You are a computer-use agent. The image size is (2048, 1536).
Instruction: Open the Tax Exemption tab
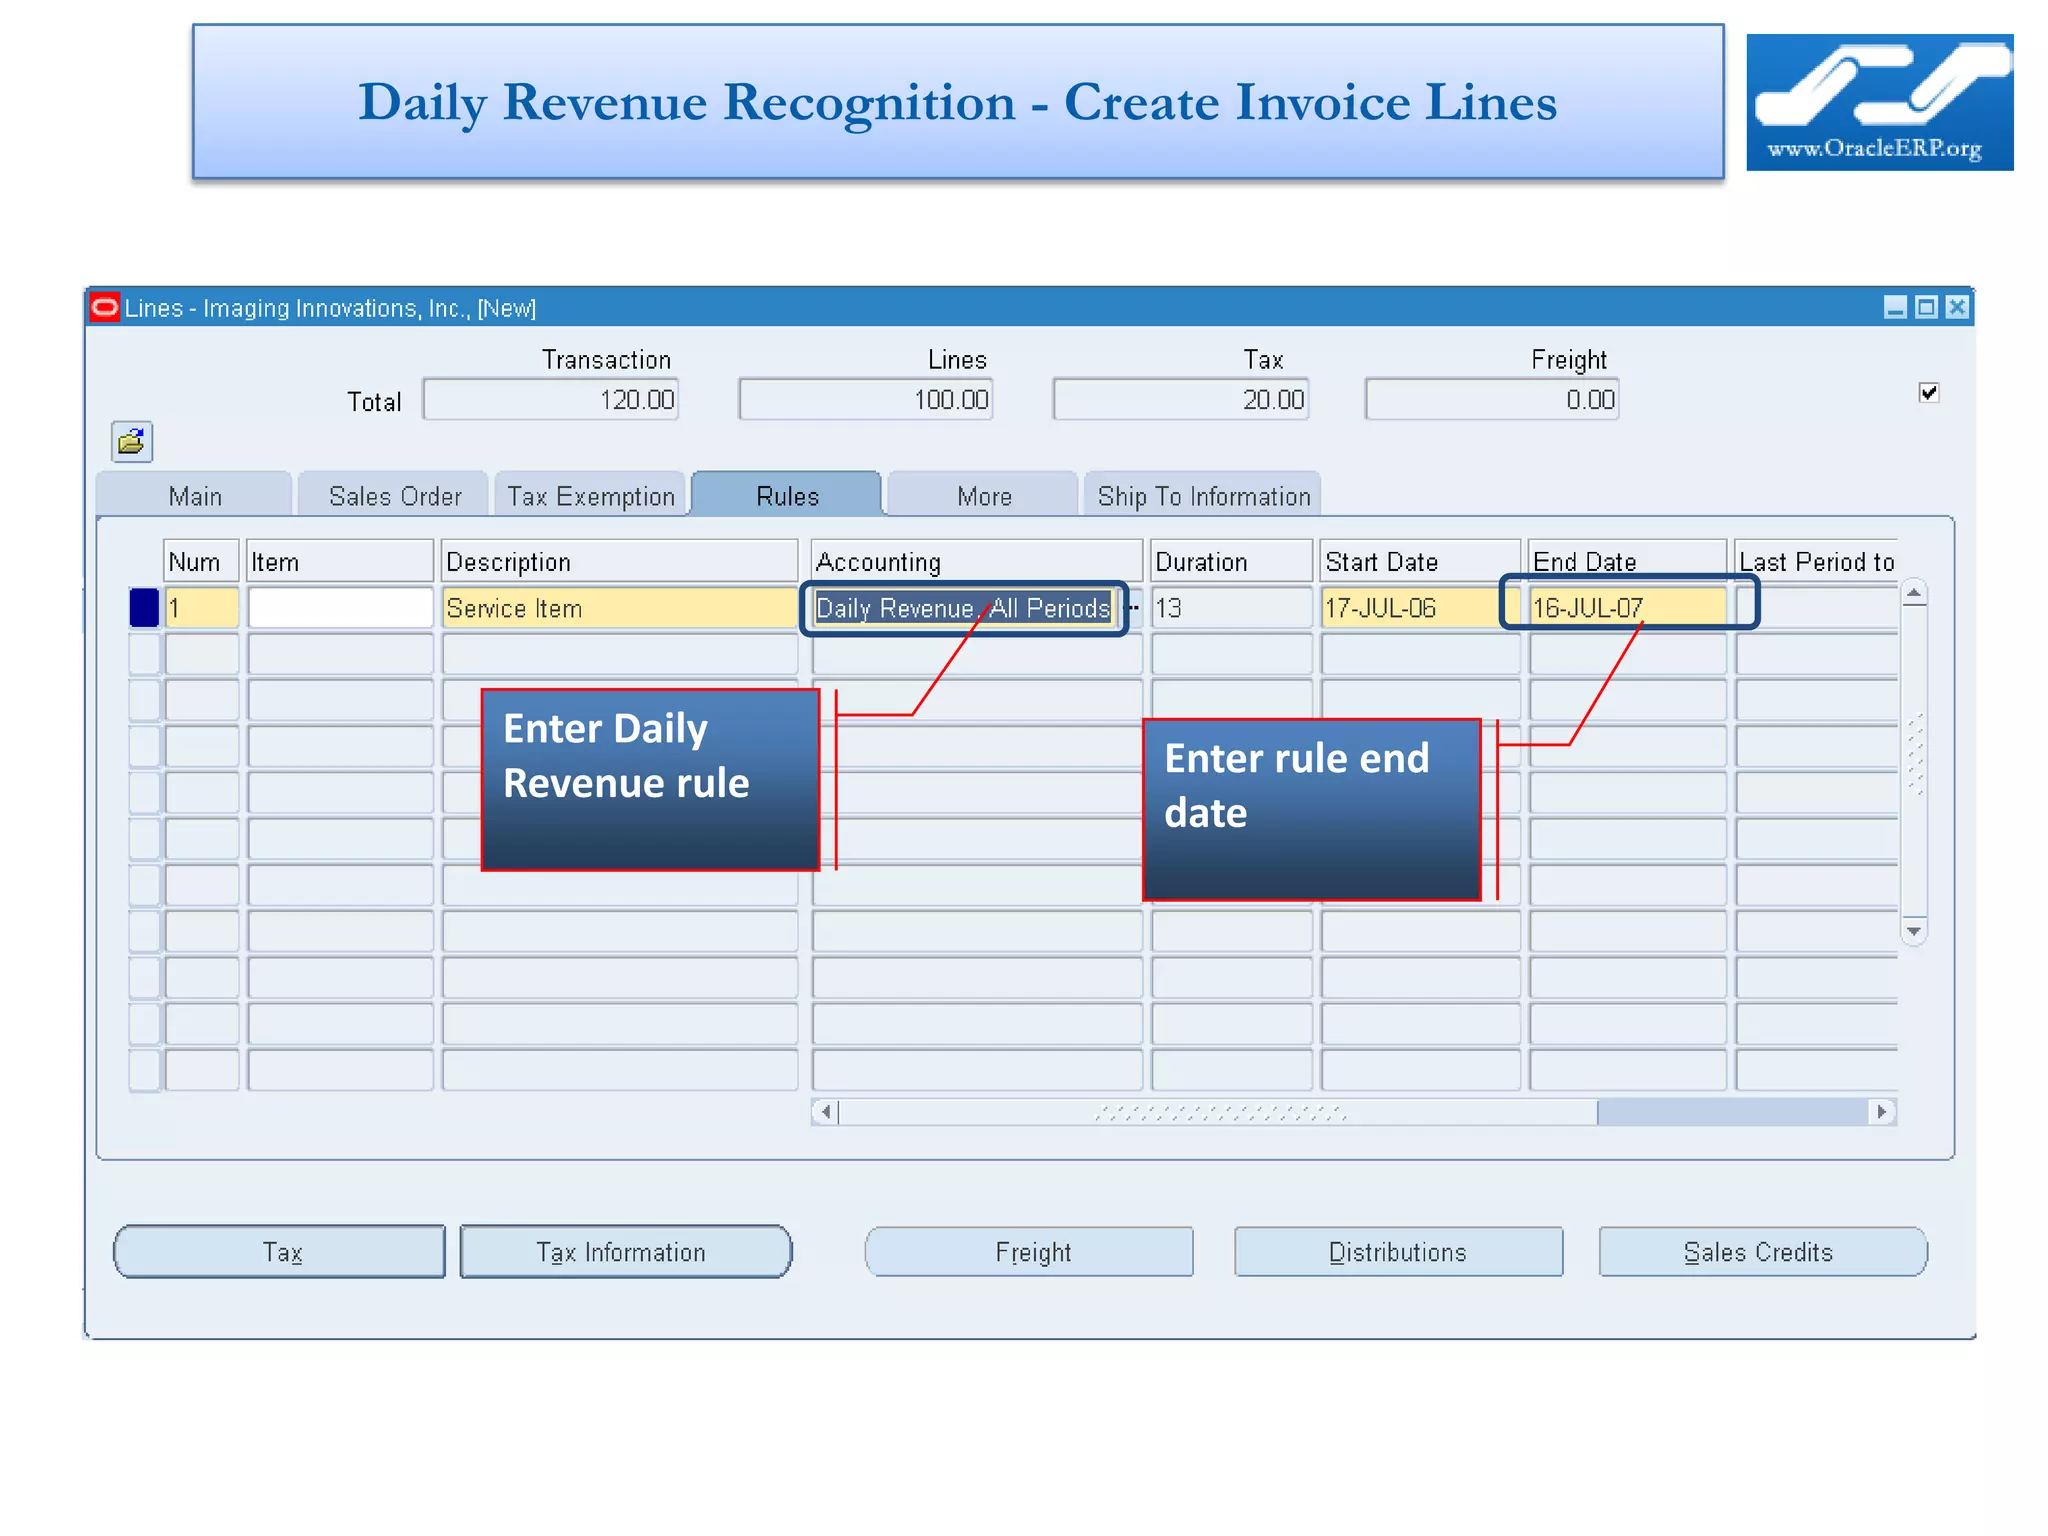click(x=591, y=496)
